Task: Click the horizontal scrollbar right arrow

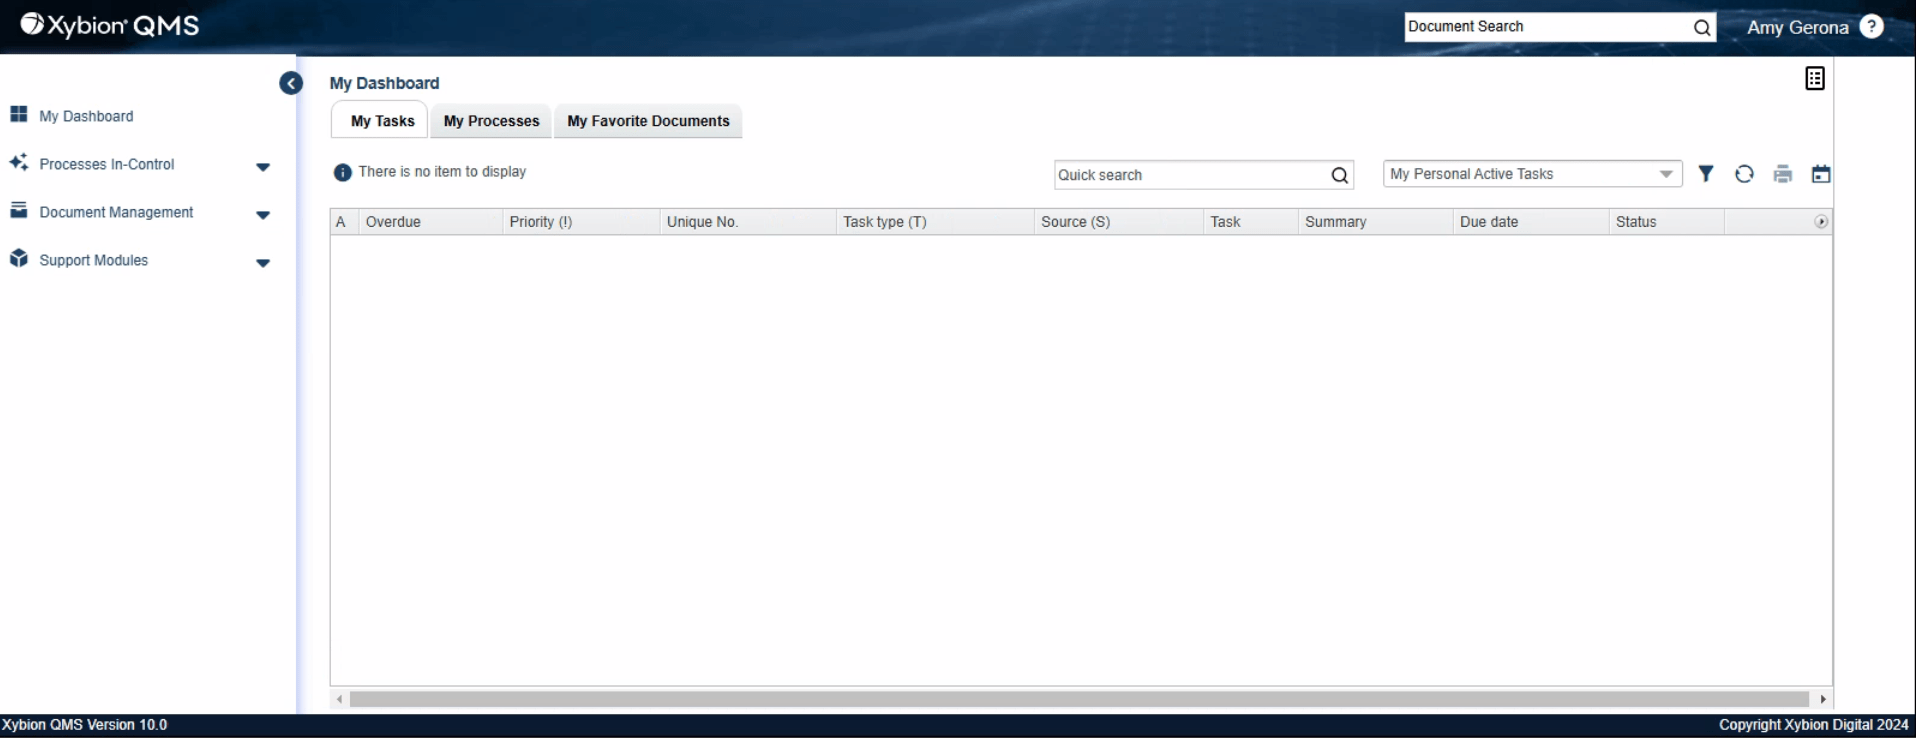Action: tap(1823, 699)
